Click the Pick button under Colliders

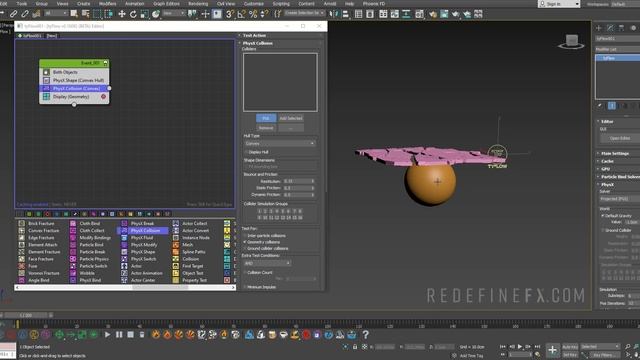tap(266, 118)
